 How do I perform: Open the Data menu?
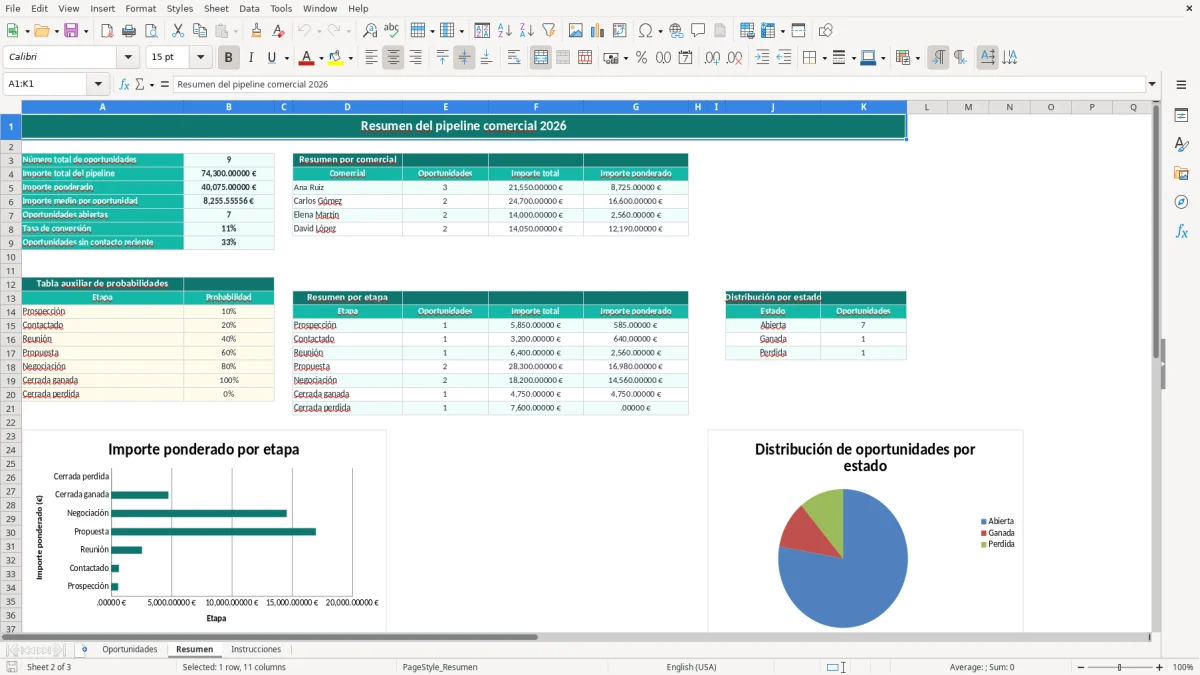click(x=249, y=8)
